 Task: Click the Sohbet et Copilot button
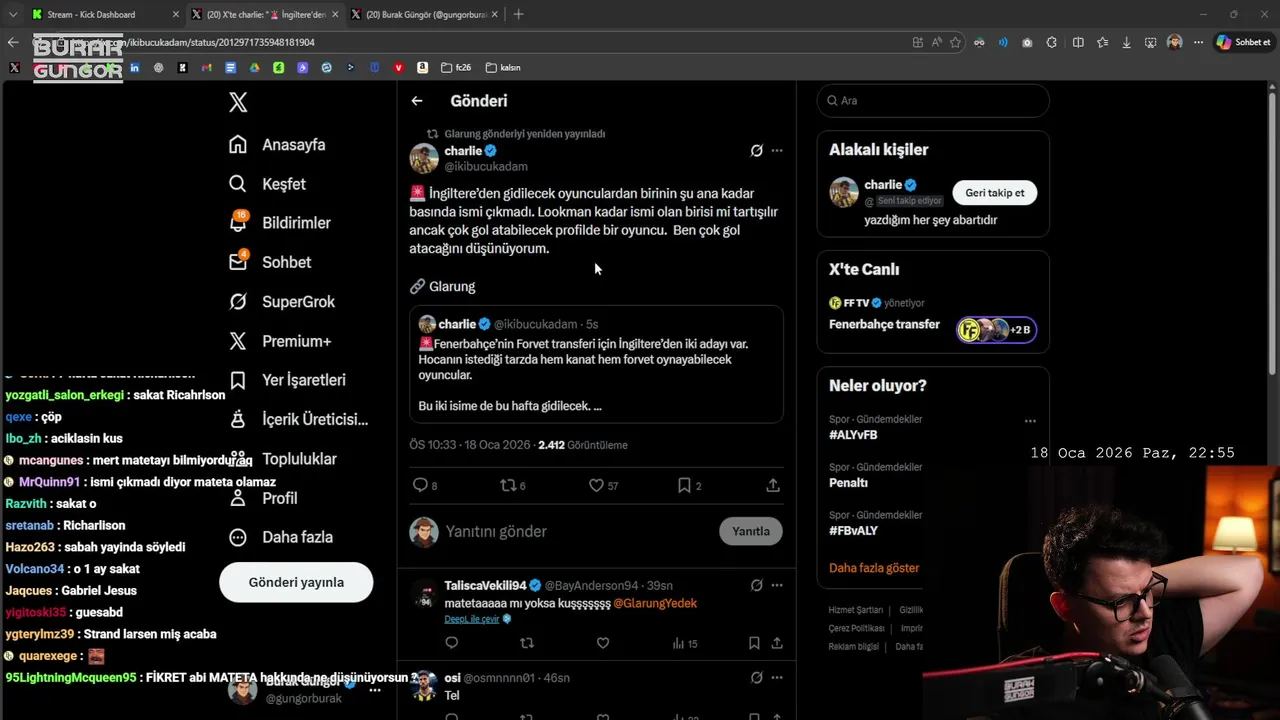pos(1243,42)
